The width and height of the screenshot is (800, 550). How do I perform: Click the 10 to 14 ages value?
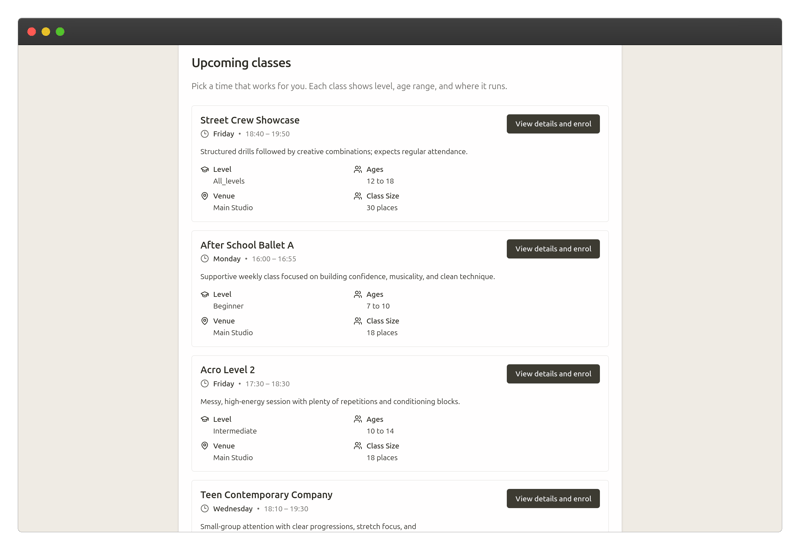click(x=380, y=431)
